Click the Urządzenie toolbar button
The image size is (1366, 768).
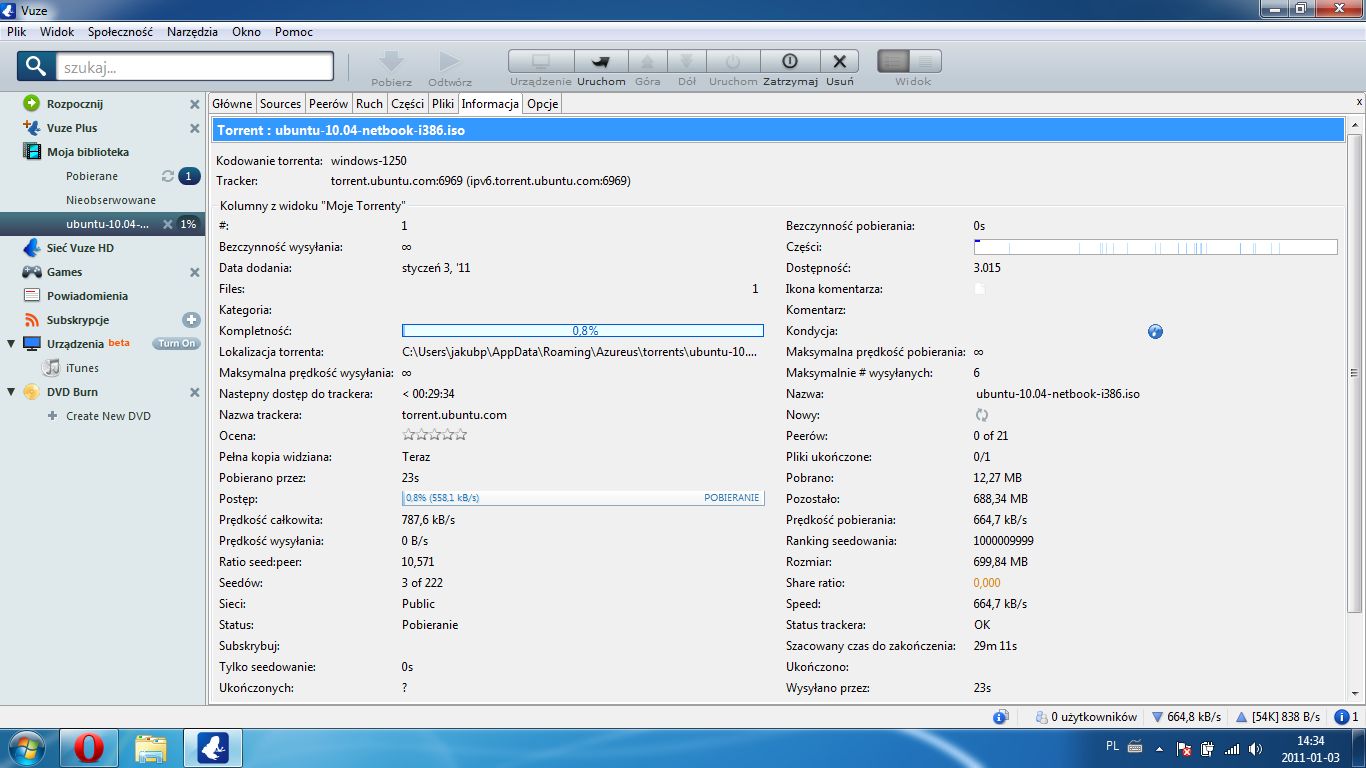point(541,62)
